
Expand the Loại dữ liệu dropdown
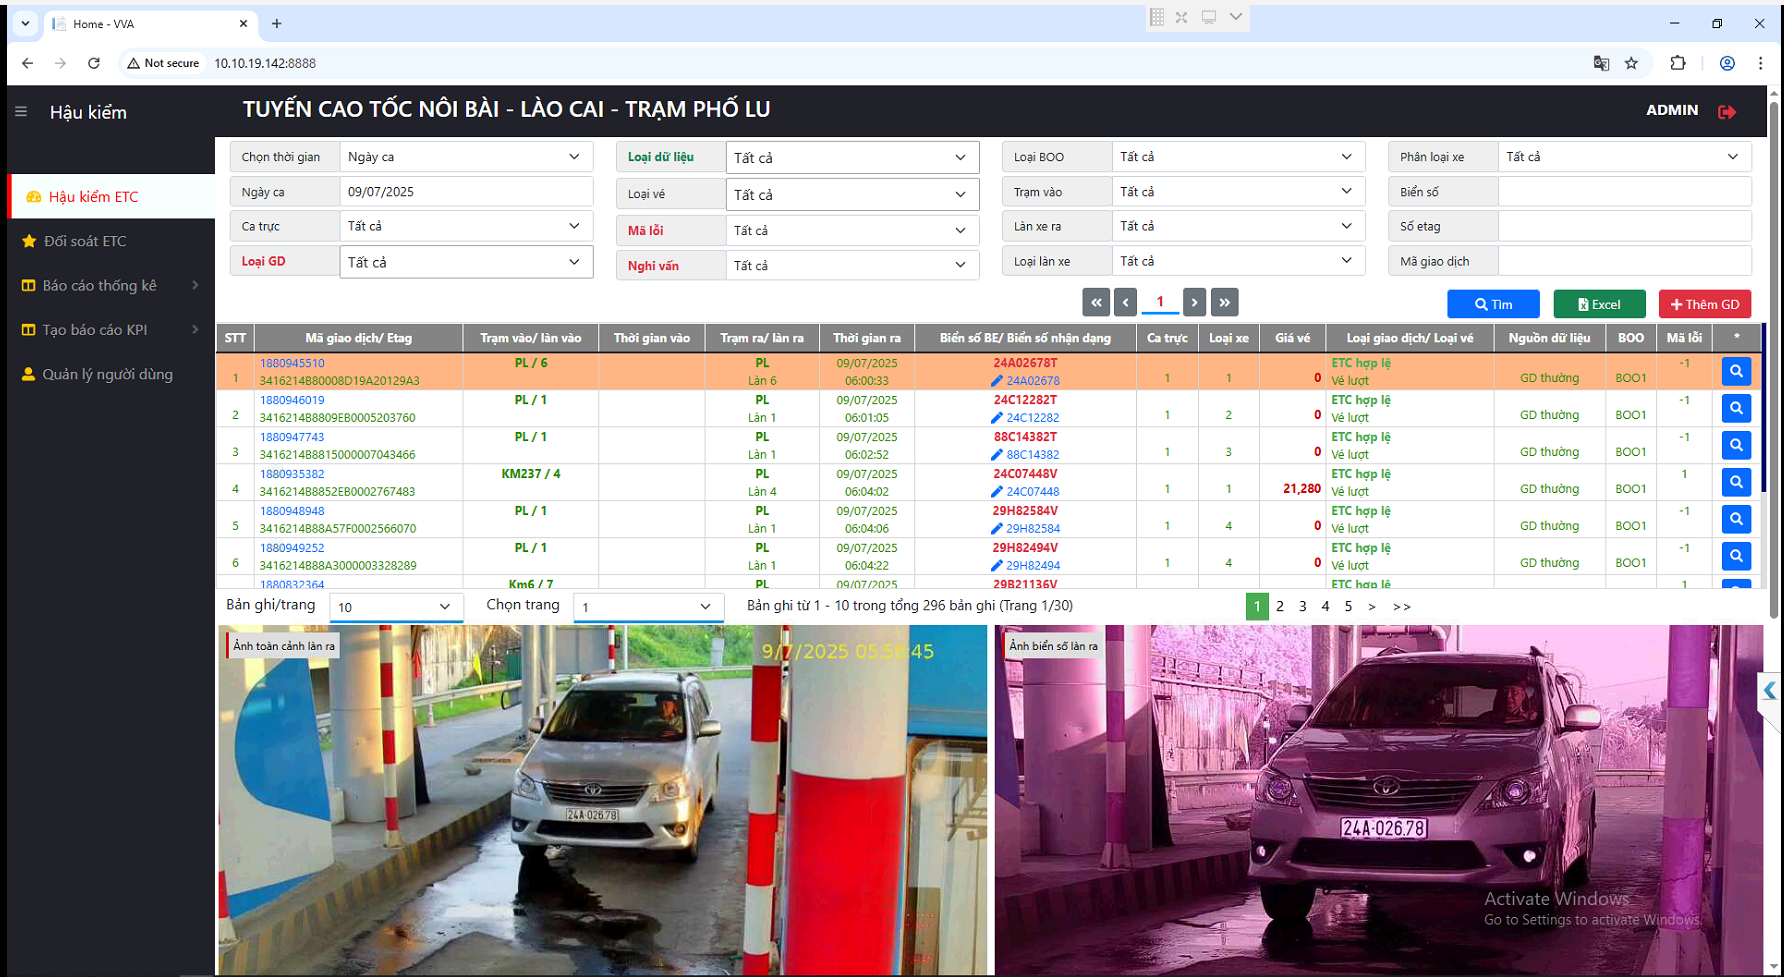point(851,158)
